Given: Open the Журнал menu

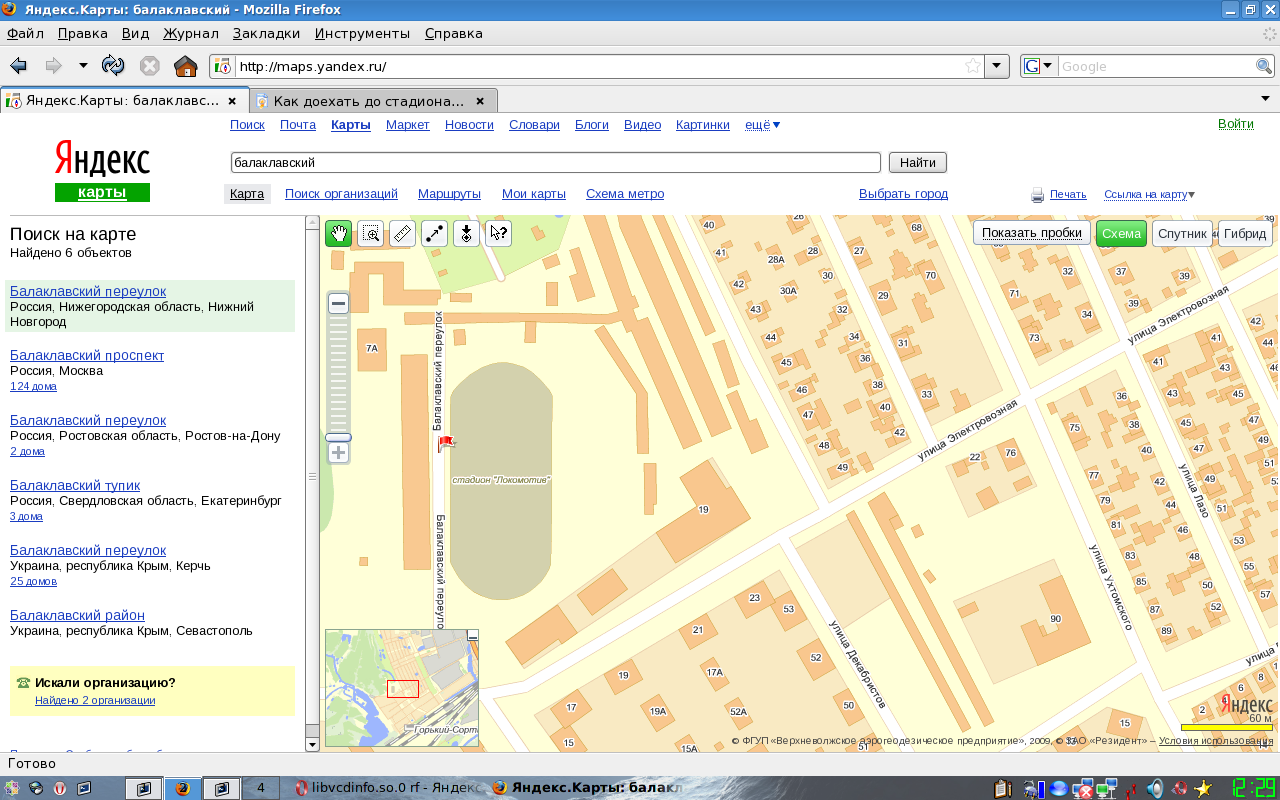Looking at the screenshot, I should 191,33.
